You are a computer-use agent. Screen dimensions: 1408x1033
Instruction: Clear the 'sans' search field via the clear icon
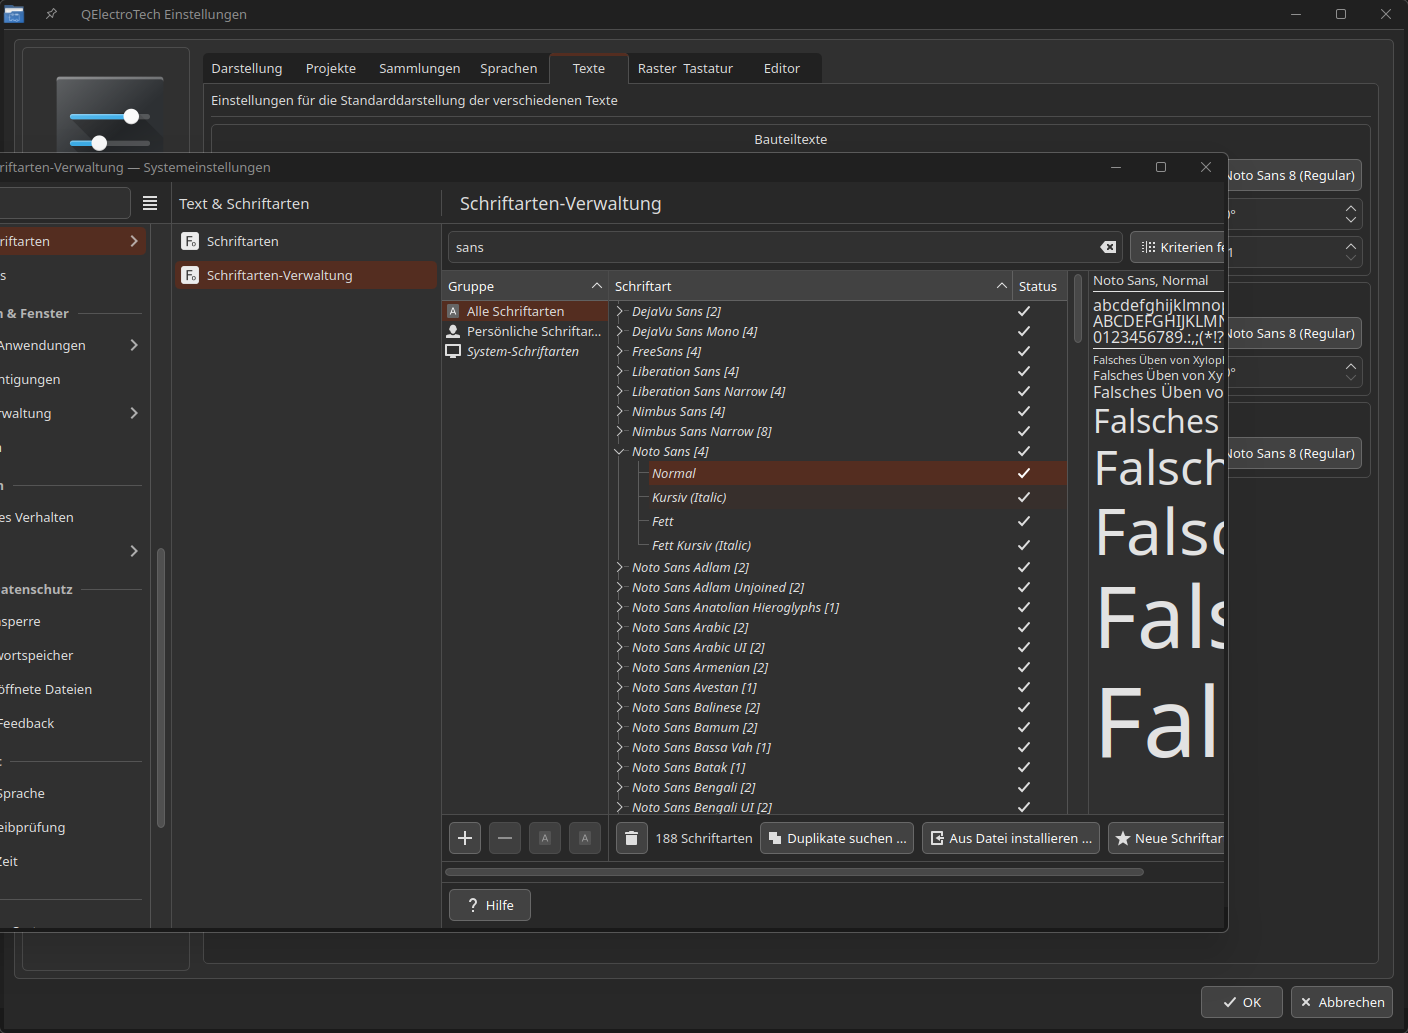pyautogui.click(x=1108, y=247)
